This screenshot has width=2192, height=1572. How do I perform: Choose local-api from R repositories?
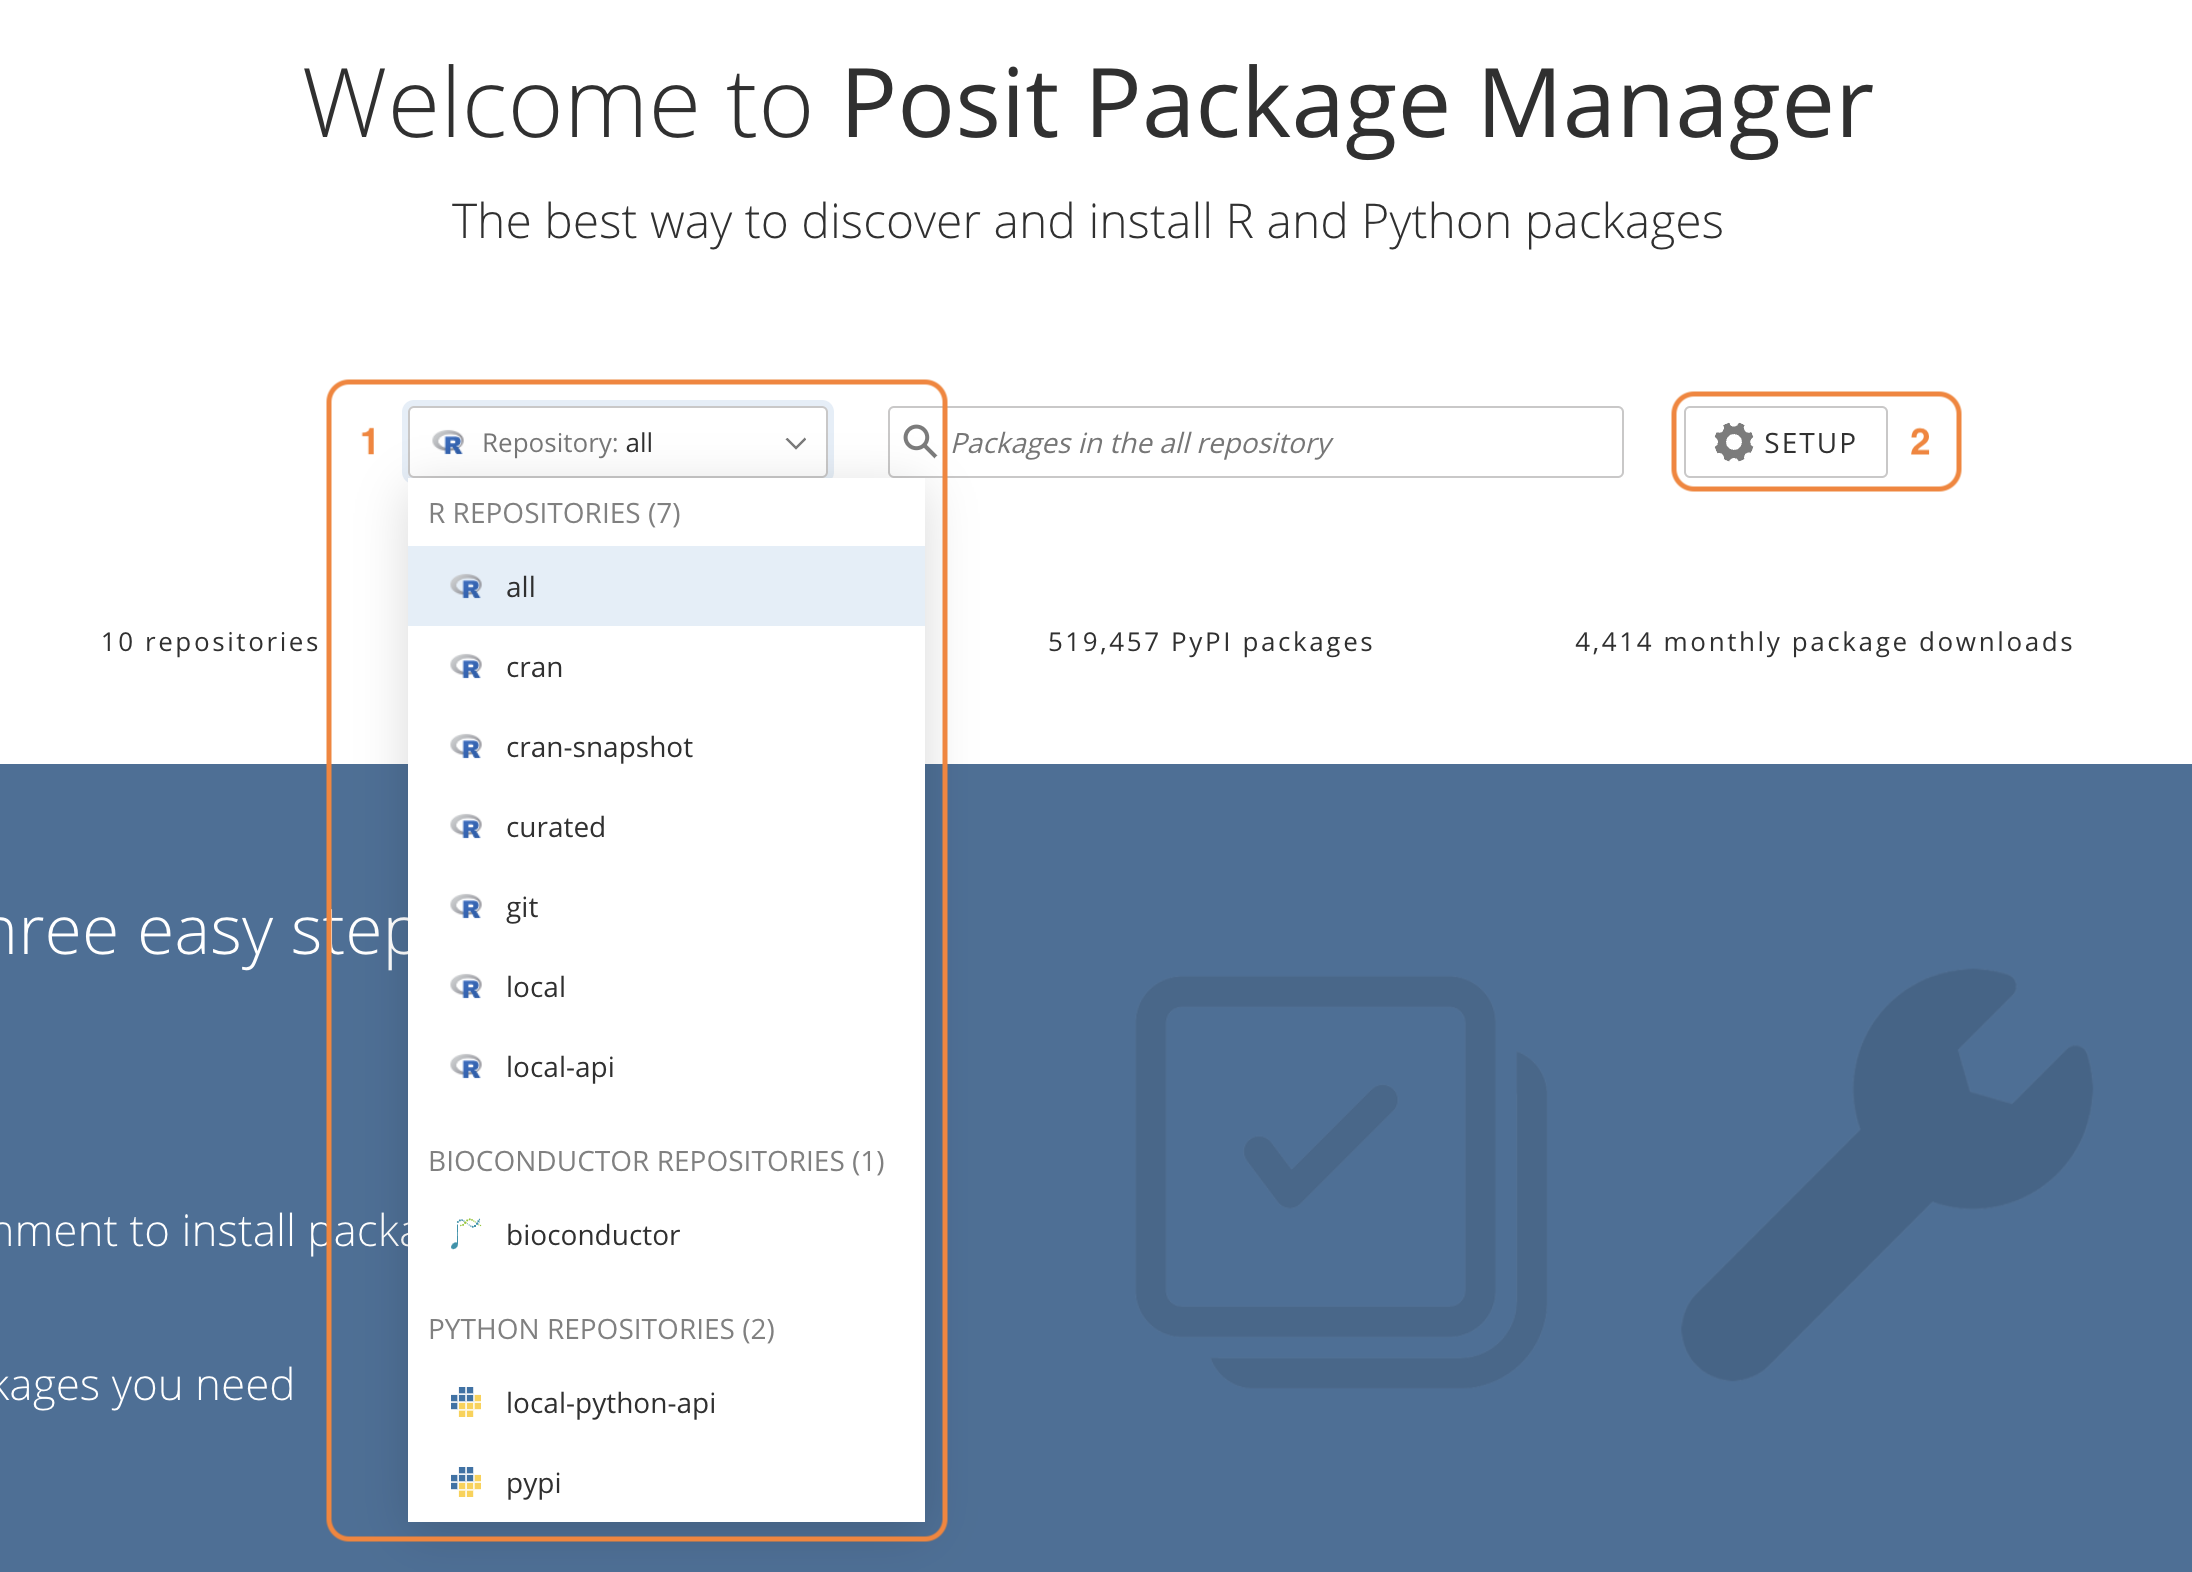[x=559, y=1067]
